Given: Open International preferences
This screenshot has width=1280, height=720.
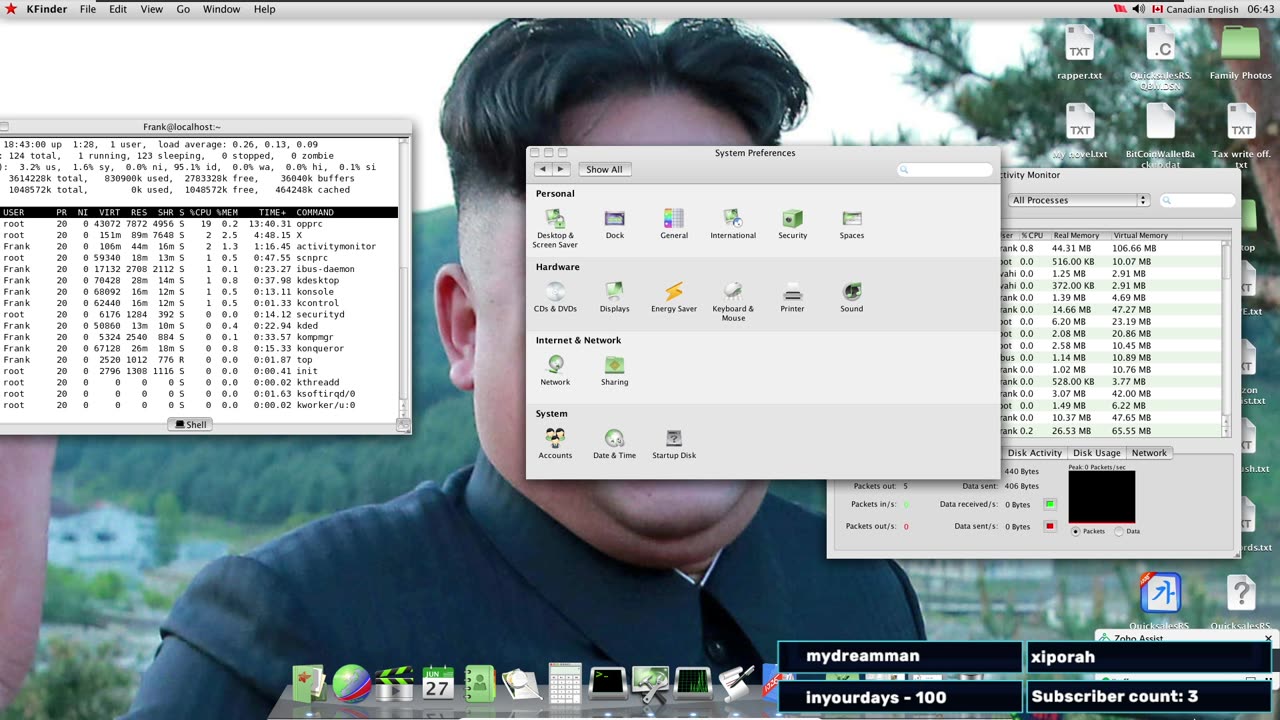Looking at the screenshot, I should [733, 224].
